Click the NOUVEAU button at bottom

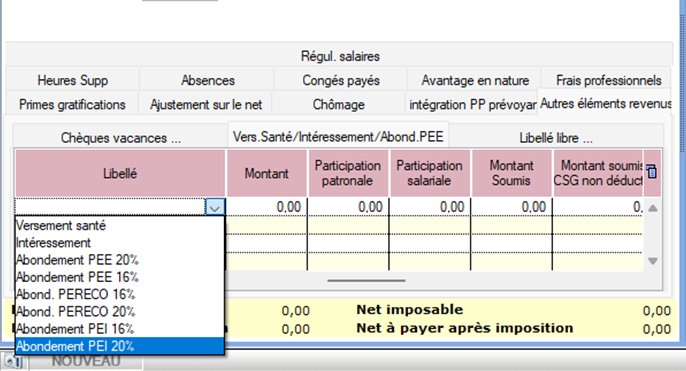[86, 361]
